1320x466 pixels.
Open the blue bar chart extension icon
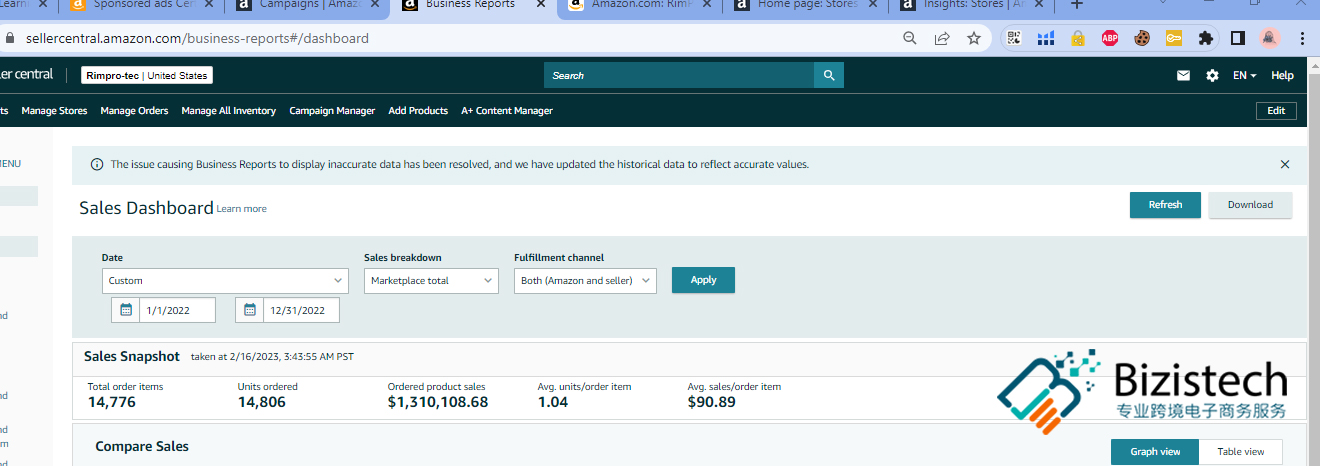(1046, 39)
